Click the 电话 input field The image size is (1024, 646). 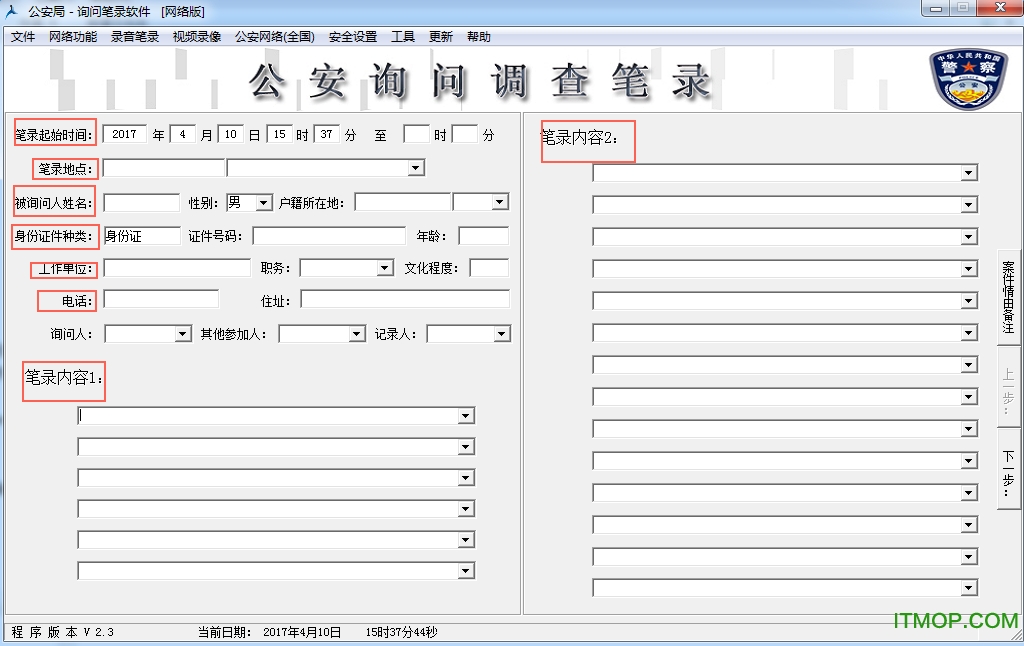click(x=160, y=299)
